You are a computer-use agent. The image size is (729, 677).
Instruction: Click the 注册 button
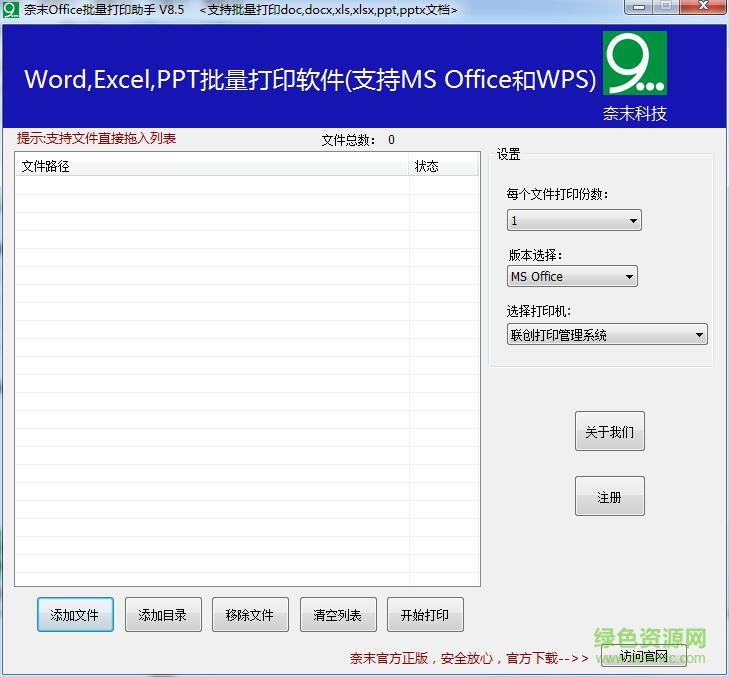(x=610, y=496)
